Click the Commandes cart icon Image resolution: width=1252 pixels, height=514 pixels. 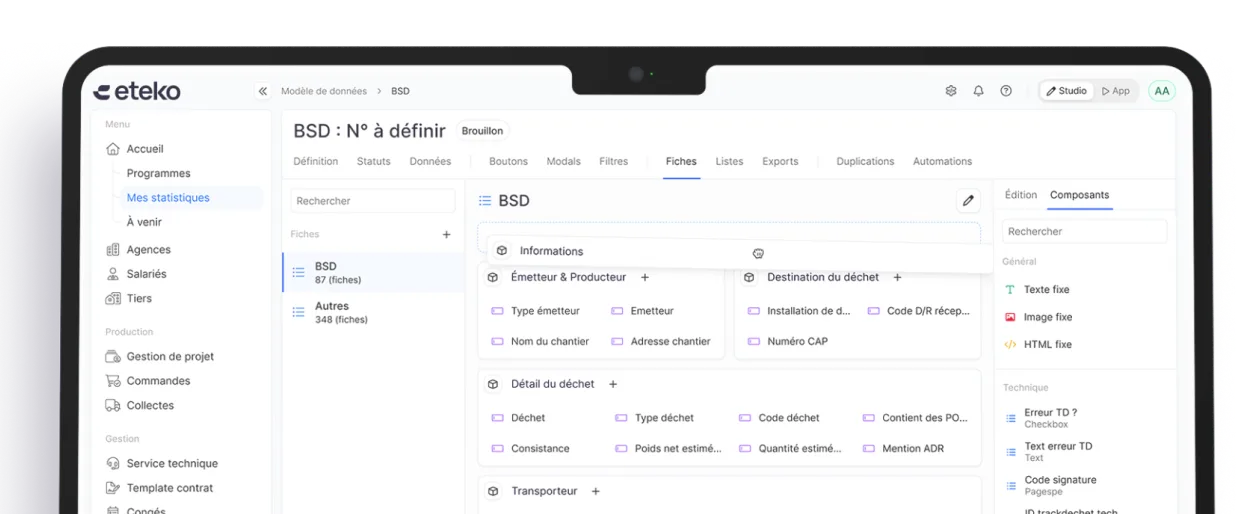click(x=113, y=381)
